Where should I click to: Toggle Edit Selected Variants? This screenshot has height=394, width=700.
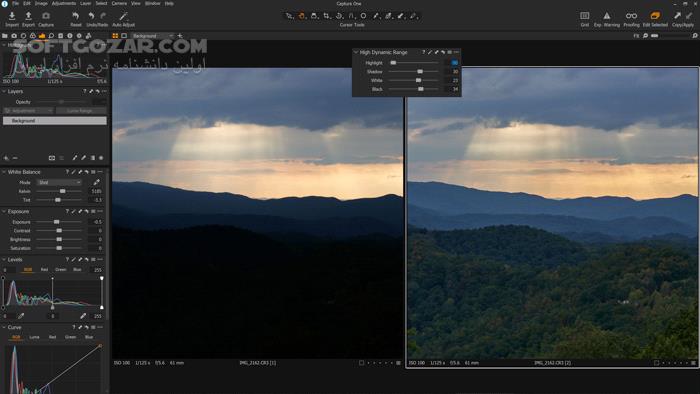point(655,16)
